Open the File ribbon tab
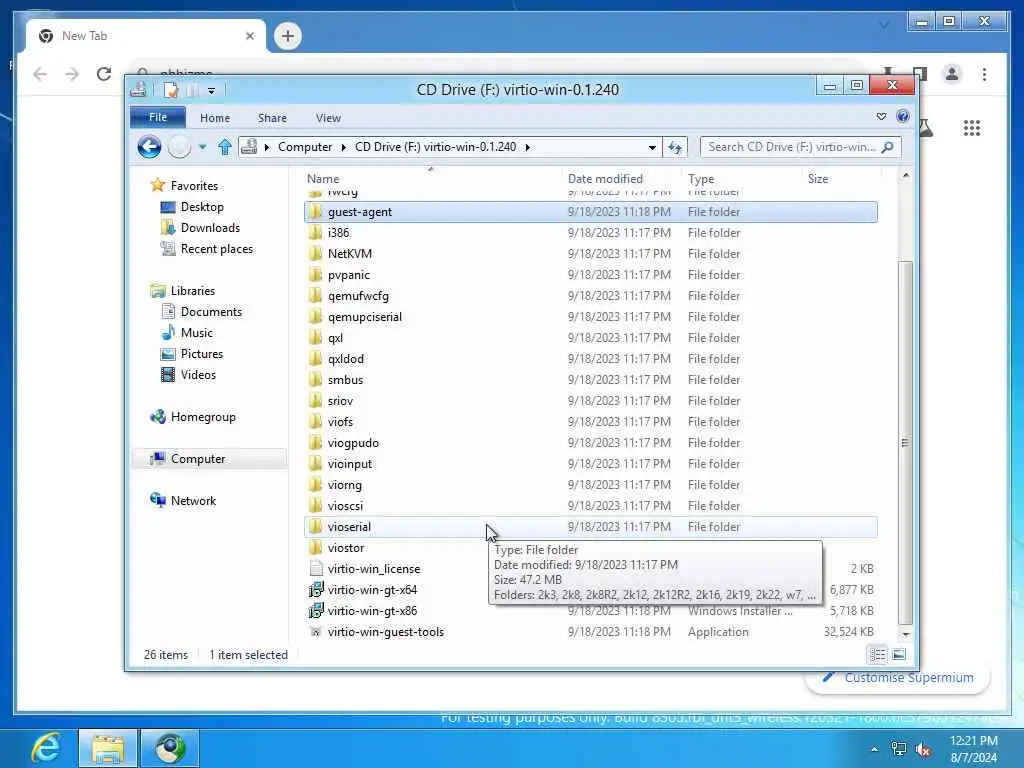The width and height of the screenshot is (1024, 768). point(158,118)
